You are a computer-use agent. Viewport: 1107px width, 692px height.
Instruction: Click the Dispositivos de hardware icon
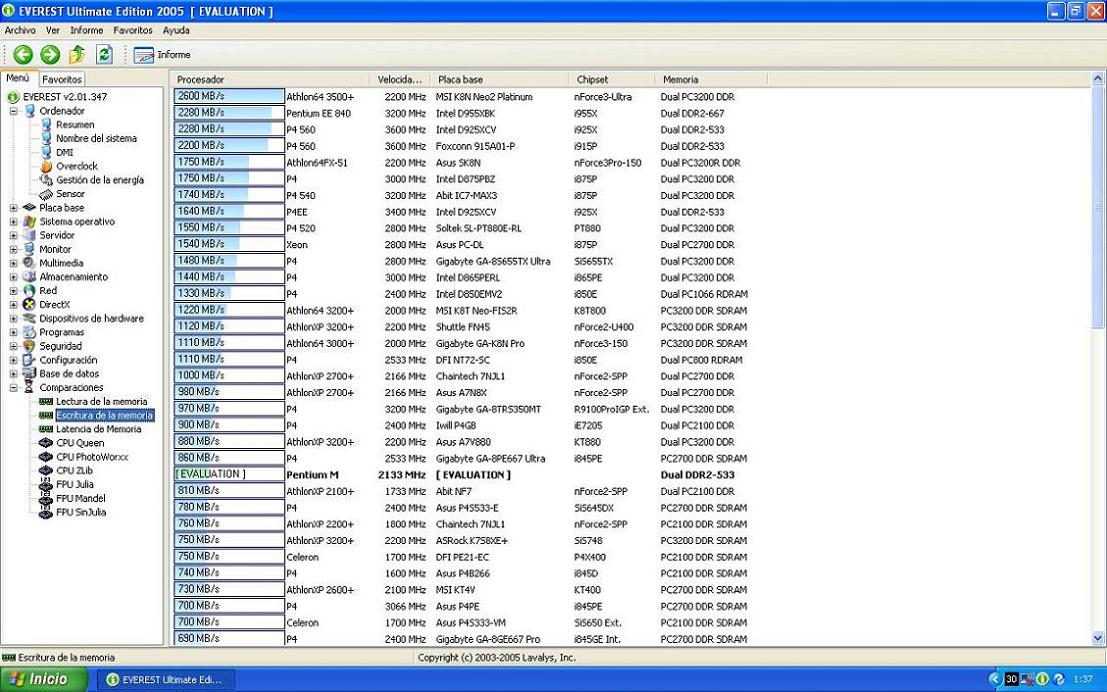tap(29, 318)
